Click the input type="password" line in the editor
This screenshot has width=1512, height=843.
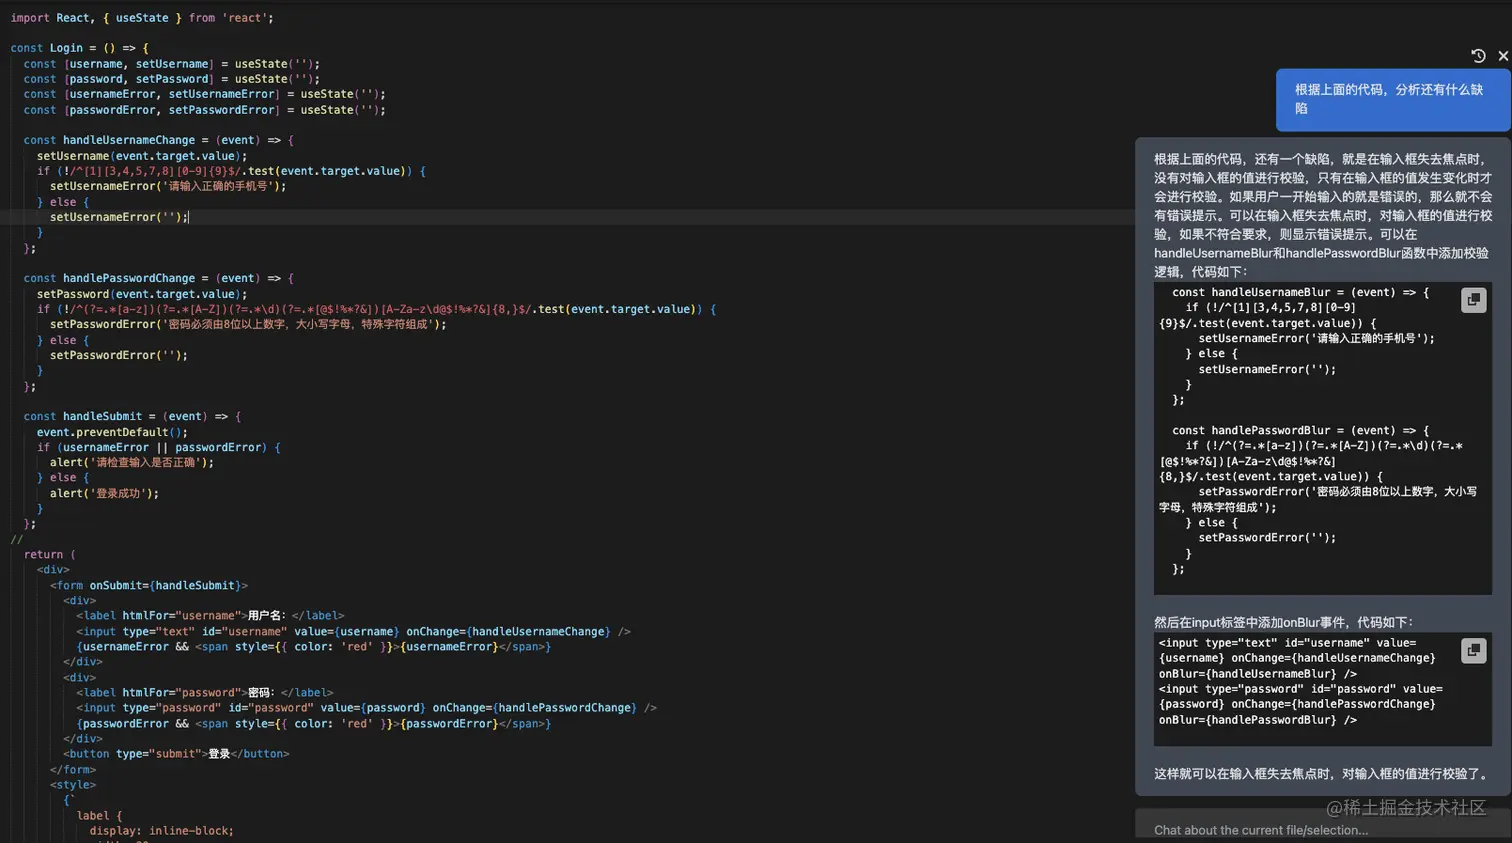(367, 707)
